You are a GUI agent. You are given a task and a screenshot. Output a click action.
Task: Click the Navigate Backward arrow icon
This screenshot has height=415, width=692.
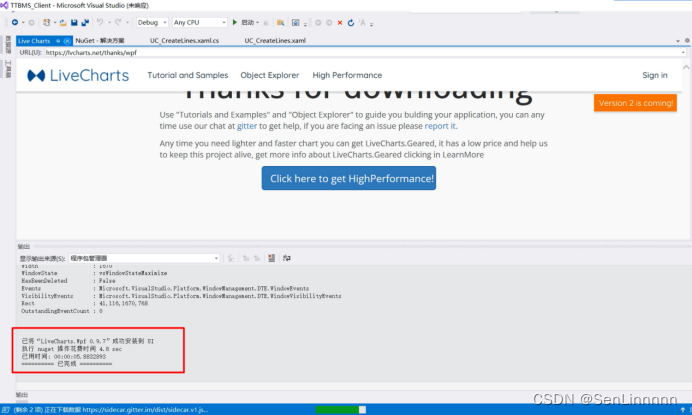tap(15, 23)
